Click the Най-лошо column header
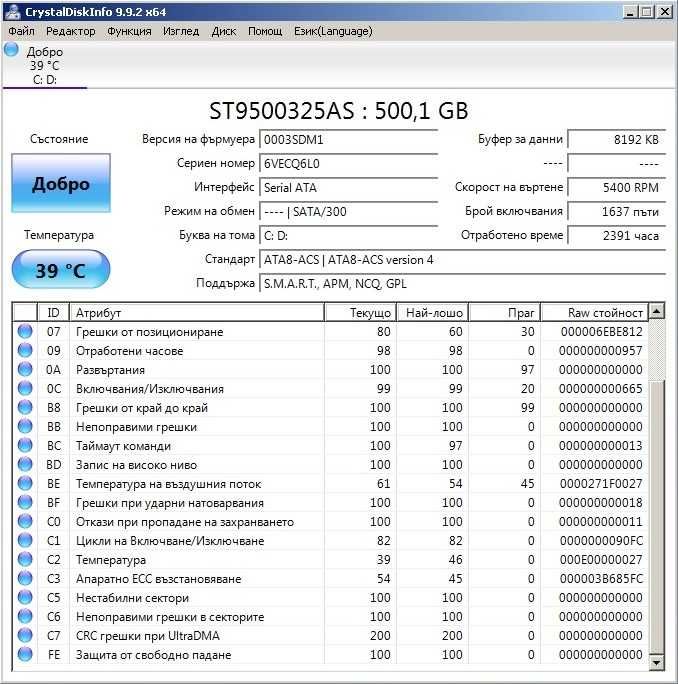Viewport: 678px width, 684px height. point(432,312)
